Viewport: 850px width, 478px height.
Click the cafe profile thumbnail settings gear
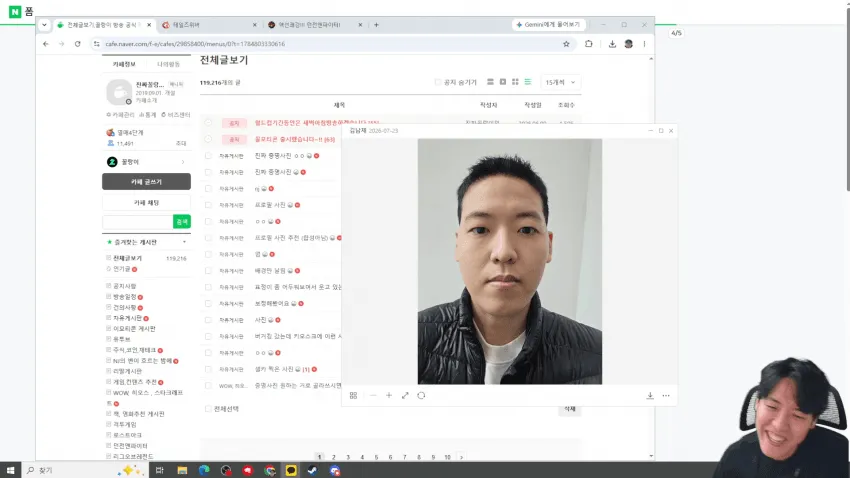[x=128, y=101]
